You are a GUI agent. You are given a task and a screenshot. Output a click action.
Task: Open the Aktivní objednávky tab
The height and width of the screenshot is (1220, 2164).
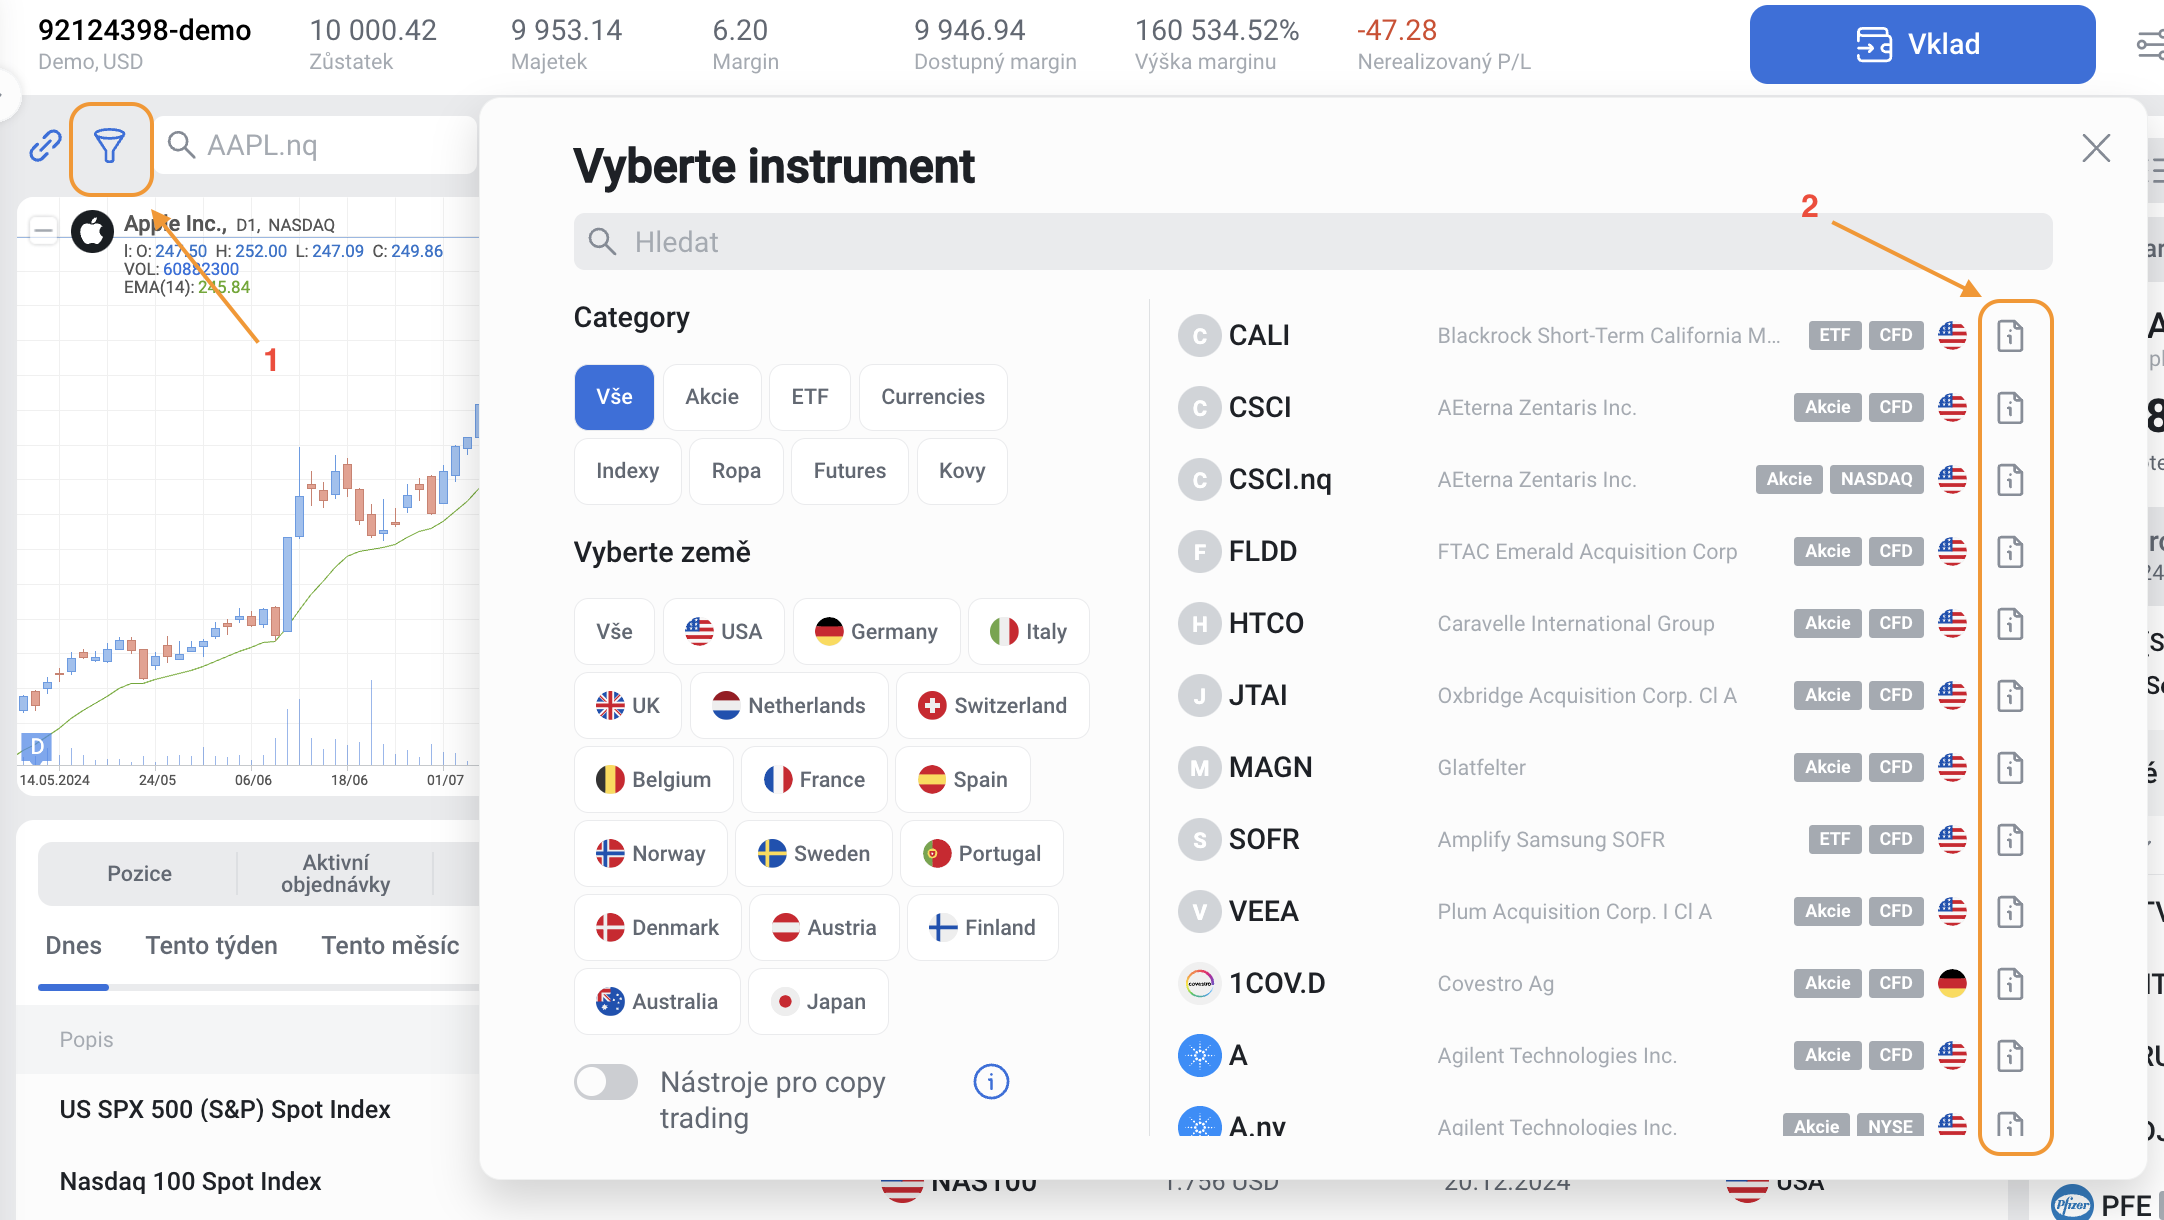[x=335, y=874]
